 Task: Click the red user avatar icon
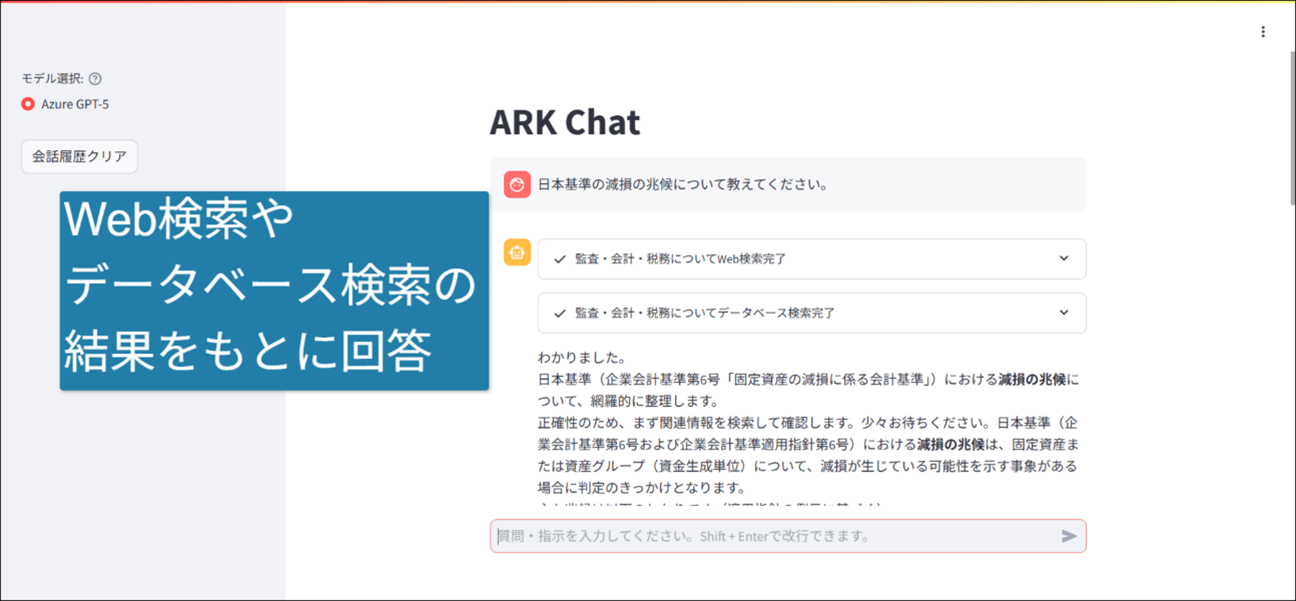[517, 184]
